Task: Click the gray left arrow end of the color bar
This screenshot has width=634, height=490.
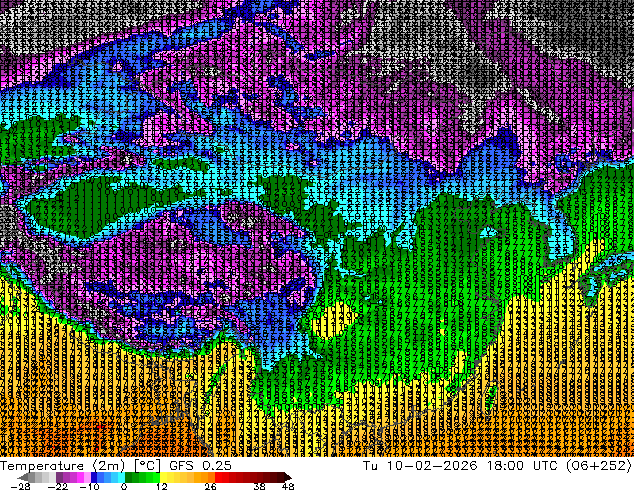Action: pyautogui.click(x=22, y=477)
